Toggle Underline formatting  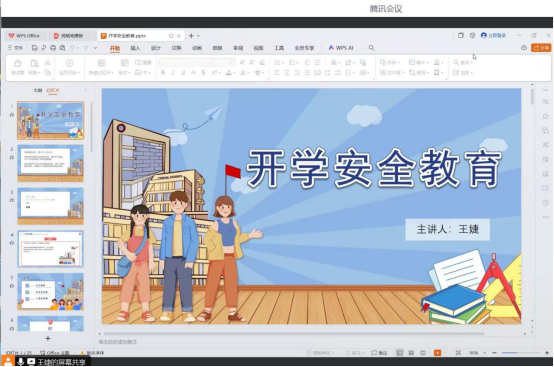click(x=183, y=72)
